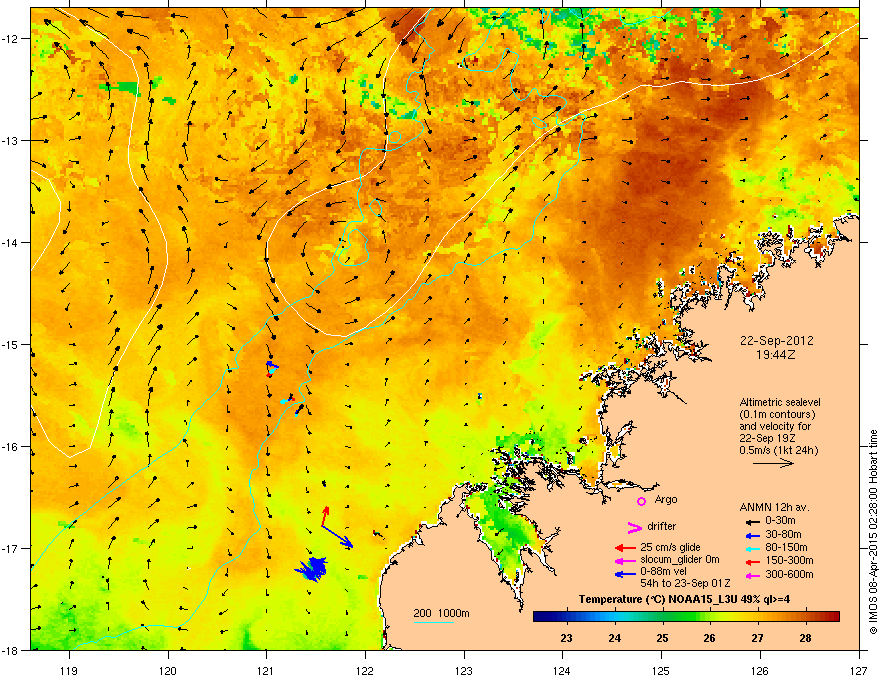Click the longitude axis label '119'

coord(70,670)
